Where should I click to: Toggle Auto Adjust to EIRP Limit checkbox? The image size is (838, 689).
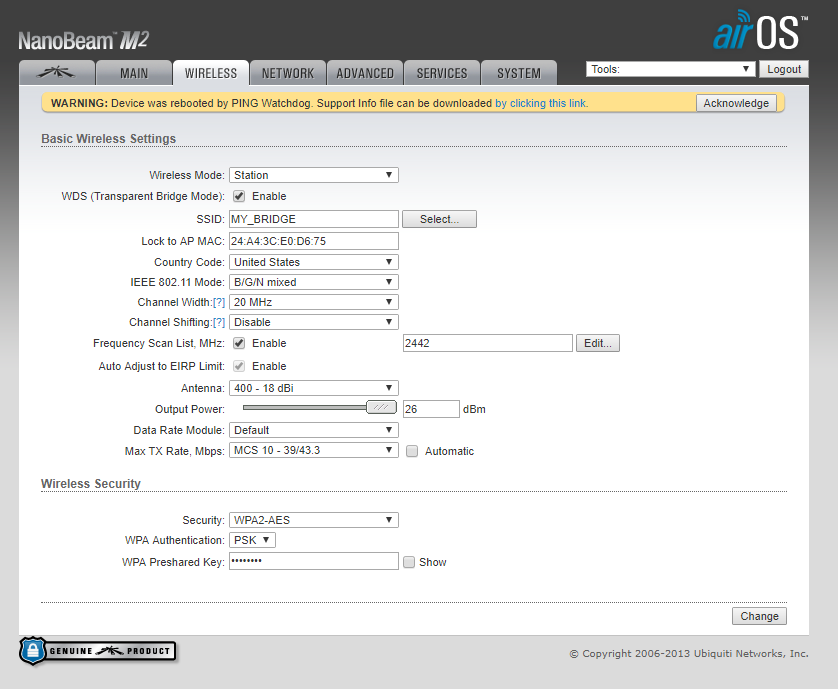[239, 366]
